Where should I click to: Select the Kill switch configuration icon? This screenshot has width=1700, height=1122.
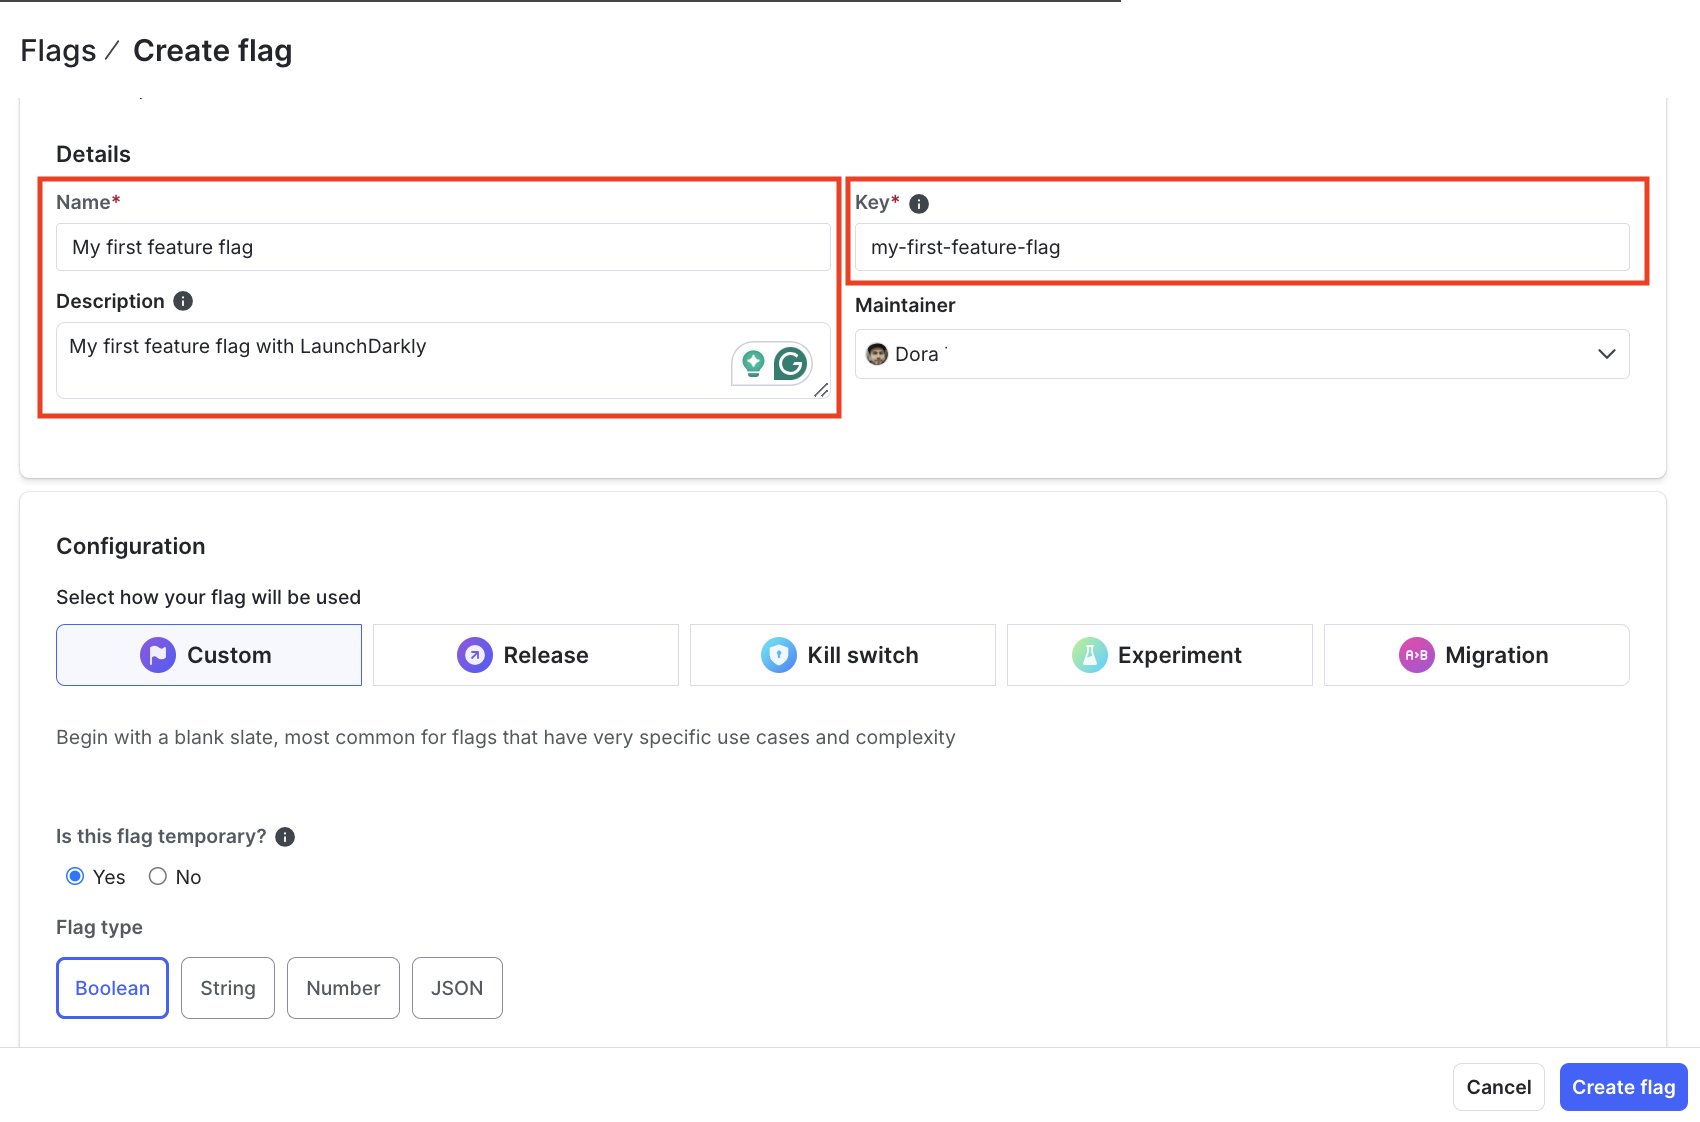[x=780, y=654]
